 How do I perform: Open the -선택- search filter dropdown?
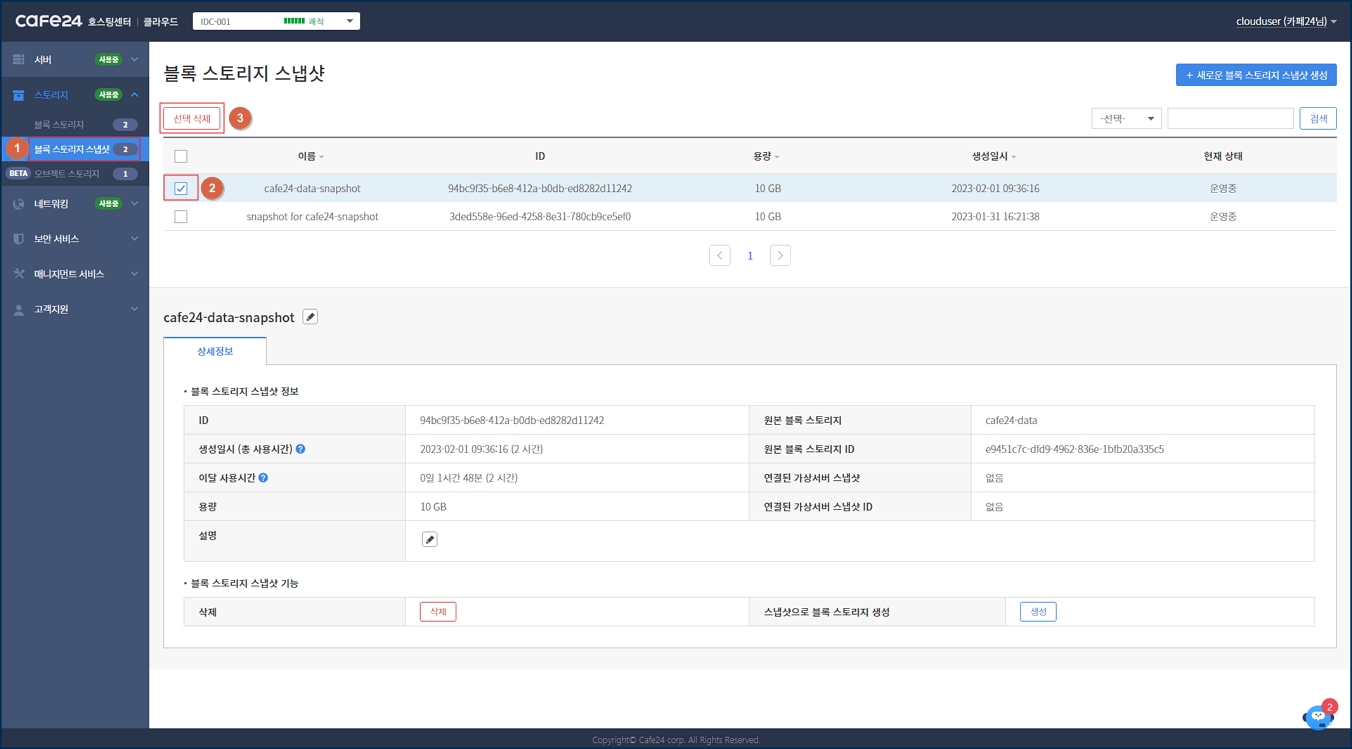click(1126, 119)
